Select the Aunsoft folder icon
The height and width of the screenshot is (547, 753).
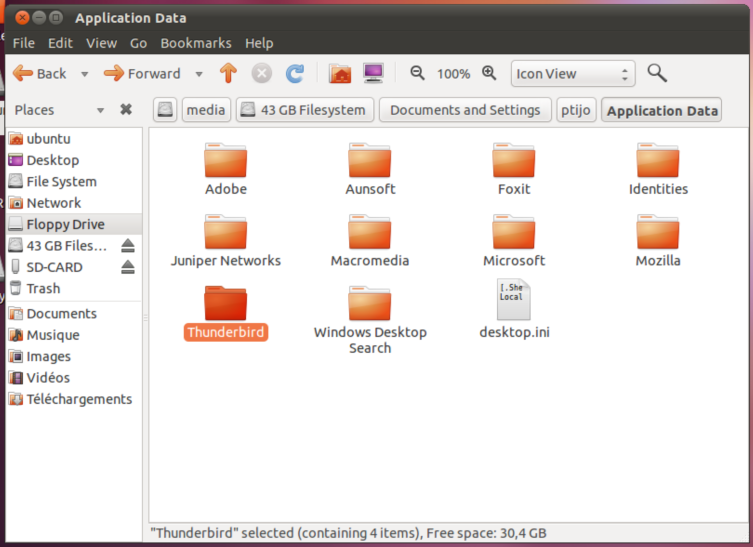point(369,161)
